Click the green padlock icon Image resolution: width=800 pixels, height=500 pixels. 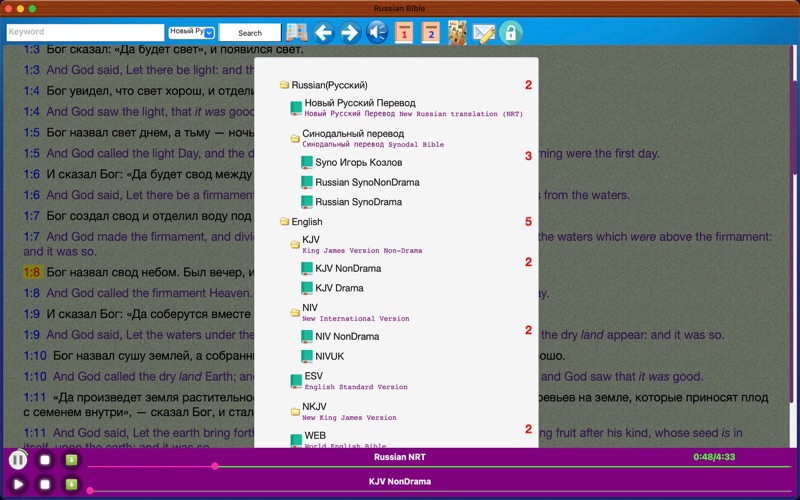point(511,33)
